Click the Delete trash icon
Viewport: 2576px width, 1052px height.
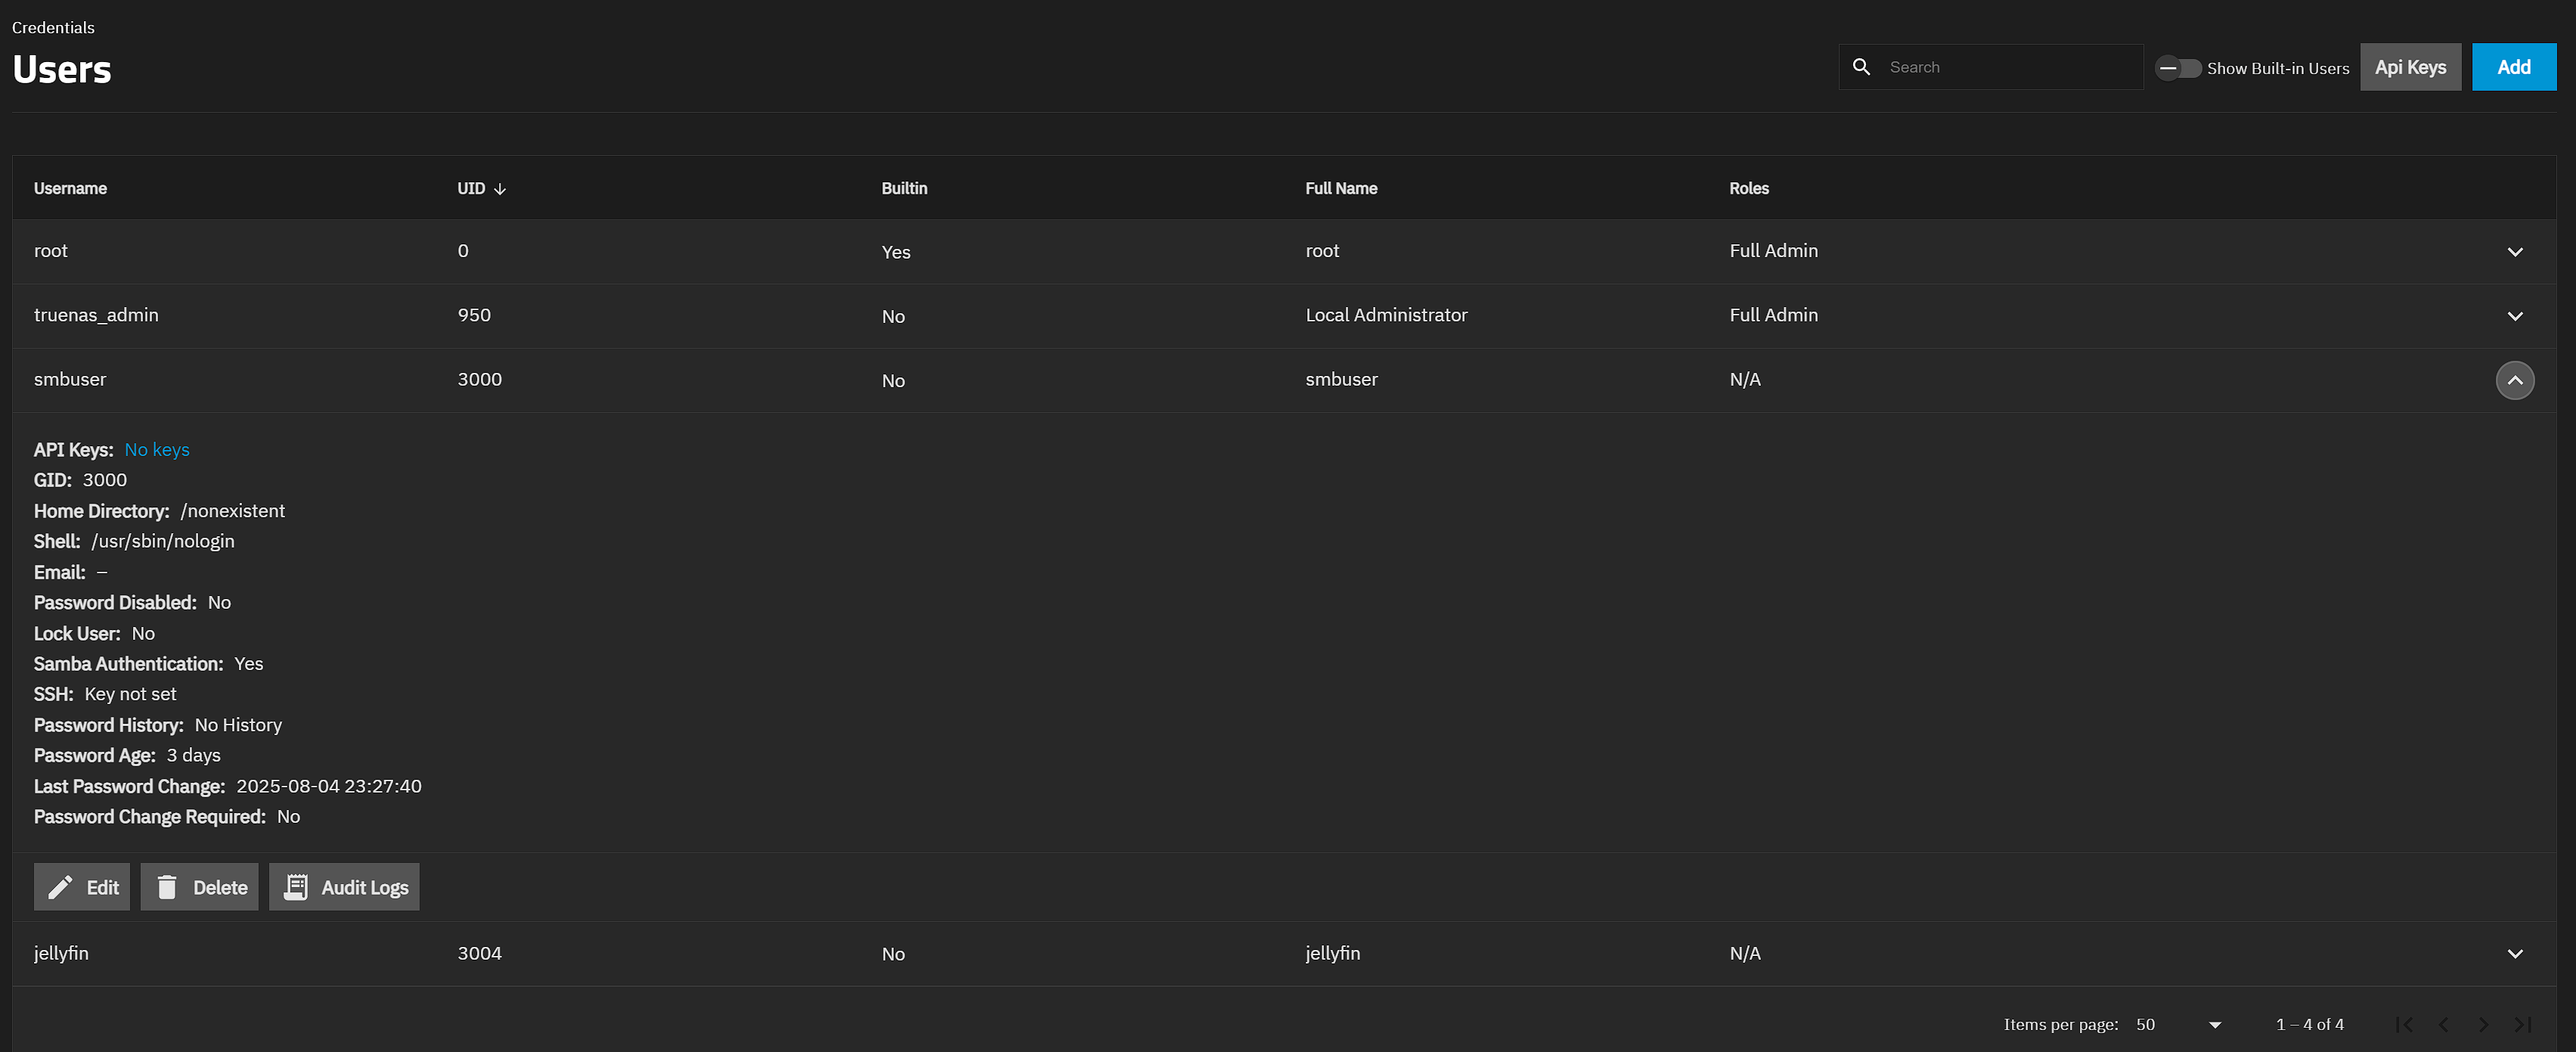pyautogui.click(x=167, y=887)
